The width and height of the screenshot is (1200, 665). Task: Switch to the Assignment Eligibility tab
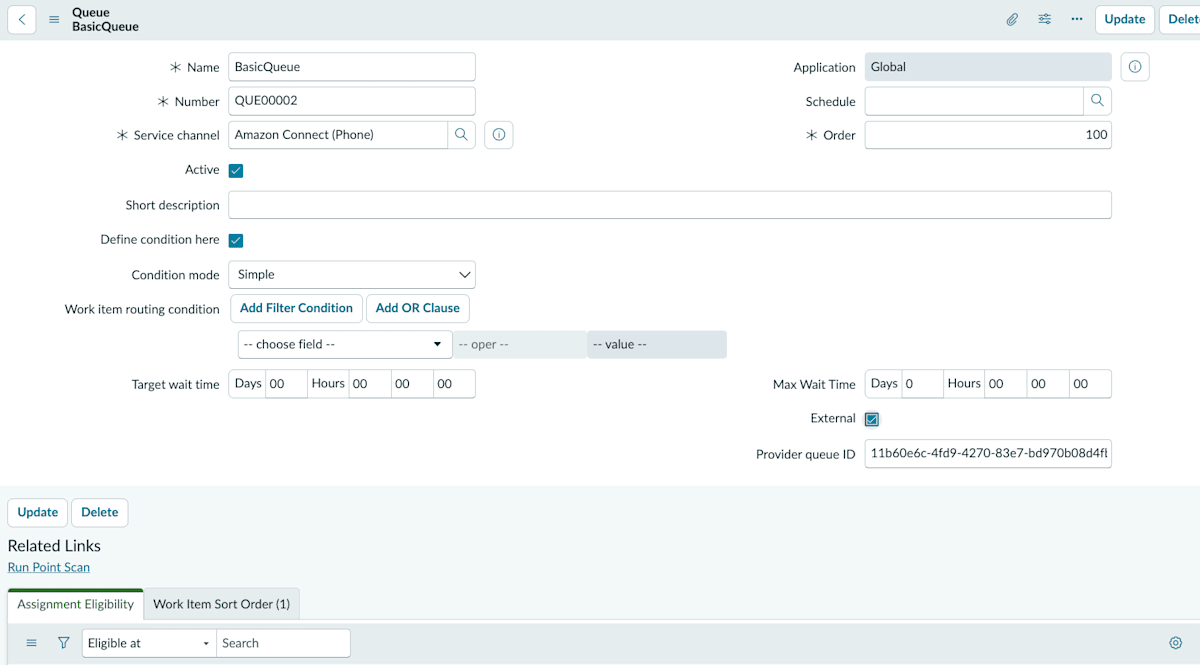pos(76,604)
